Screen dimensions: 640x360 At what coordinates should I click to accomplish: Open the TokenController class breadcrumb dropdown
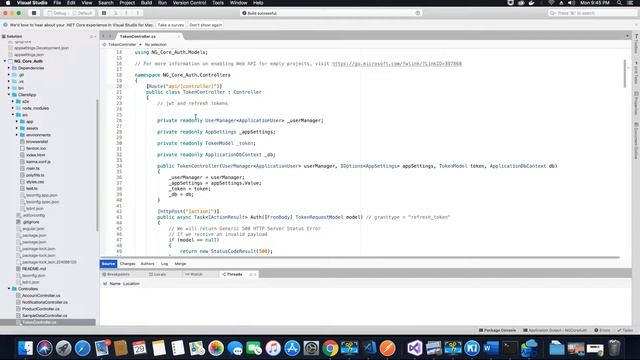pos(122,44)
